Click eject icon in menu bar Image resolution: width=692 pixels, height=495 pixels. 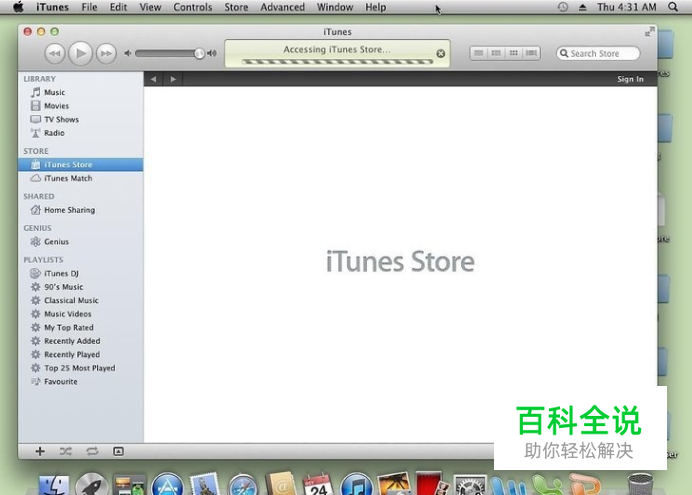point(583,7)
